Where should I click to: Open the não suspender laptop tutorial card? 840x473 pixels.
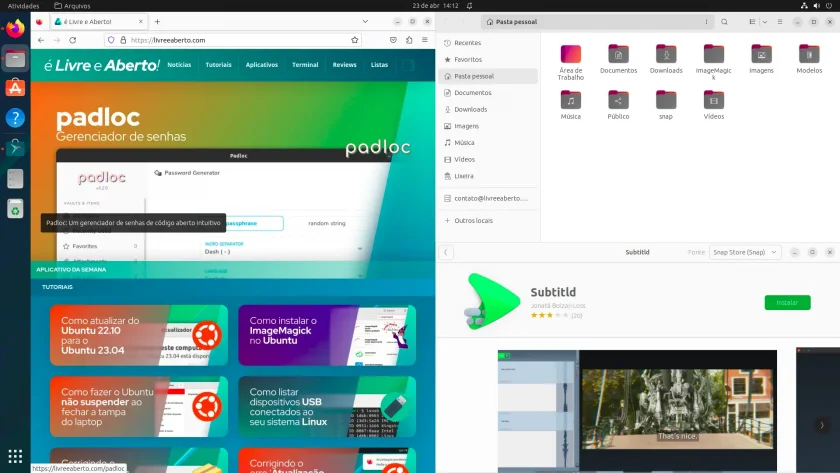(139, 407)
